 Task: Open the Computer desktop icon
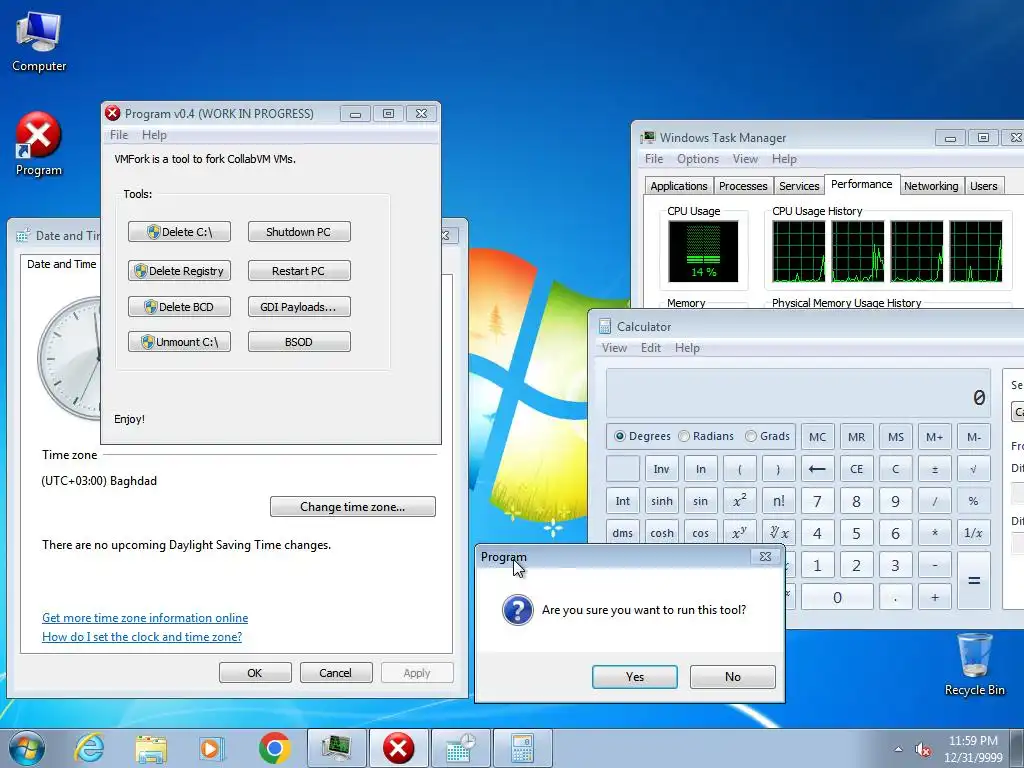(x=39, y=42)
